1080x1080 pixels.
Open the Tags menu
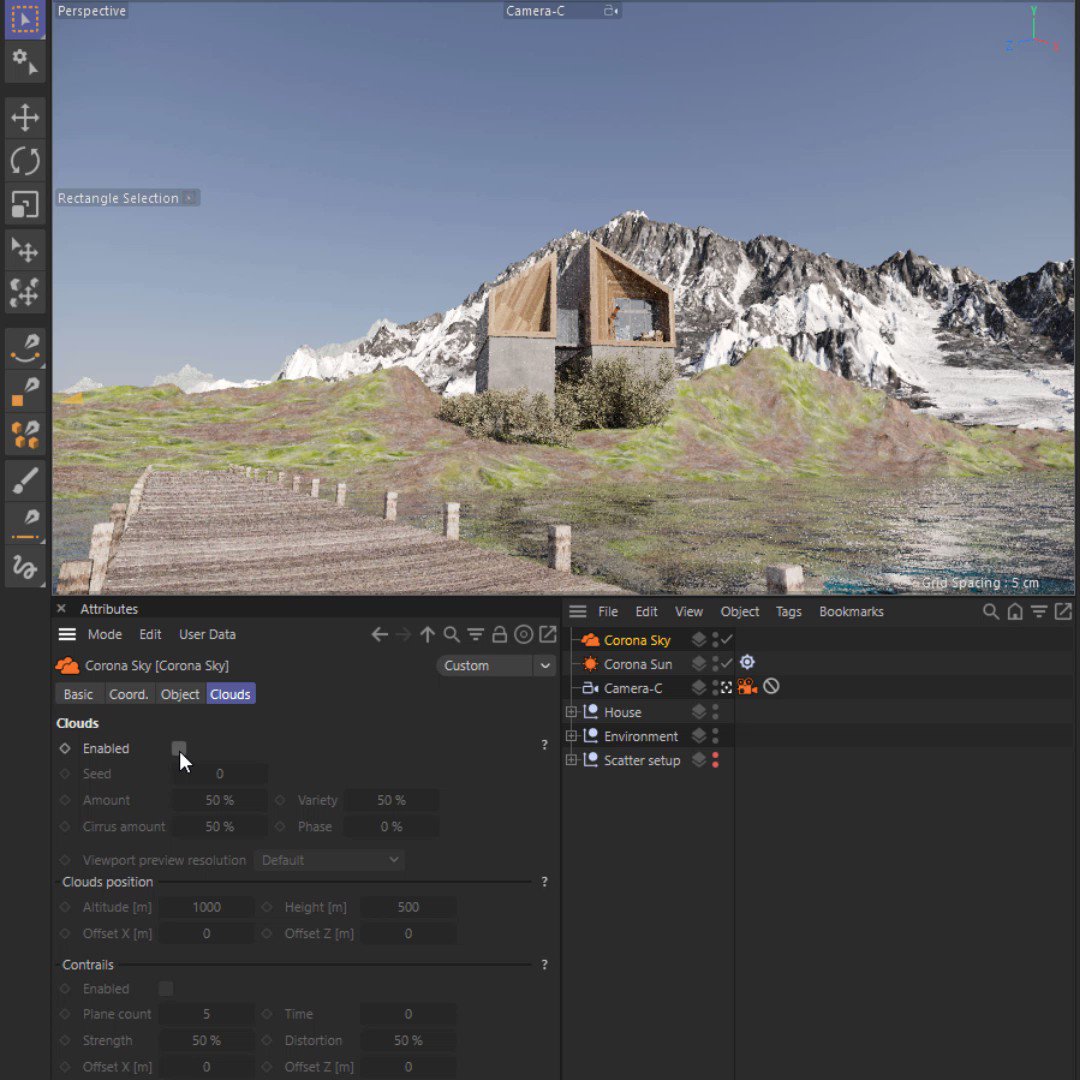(788, 611)
